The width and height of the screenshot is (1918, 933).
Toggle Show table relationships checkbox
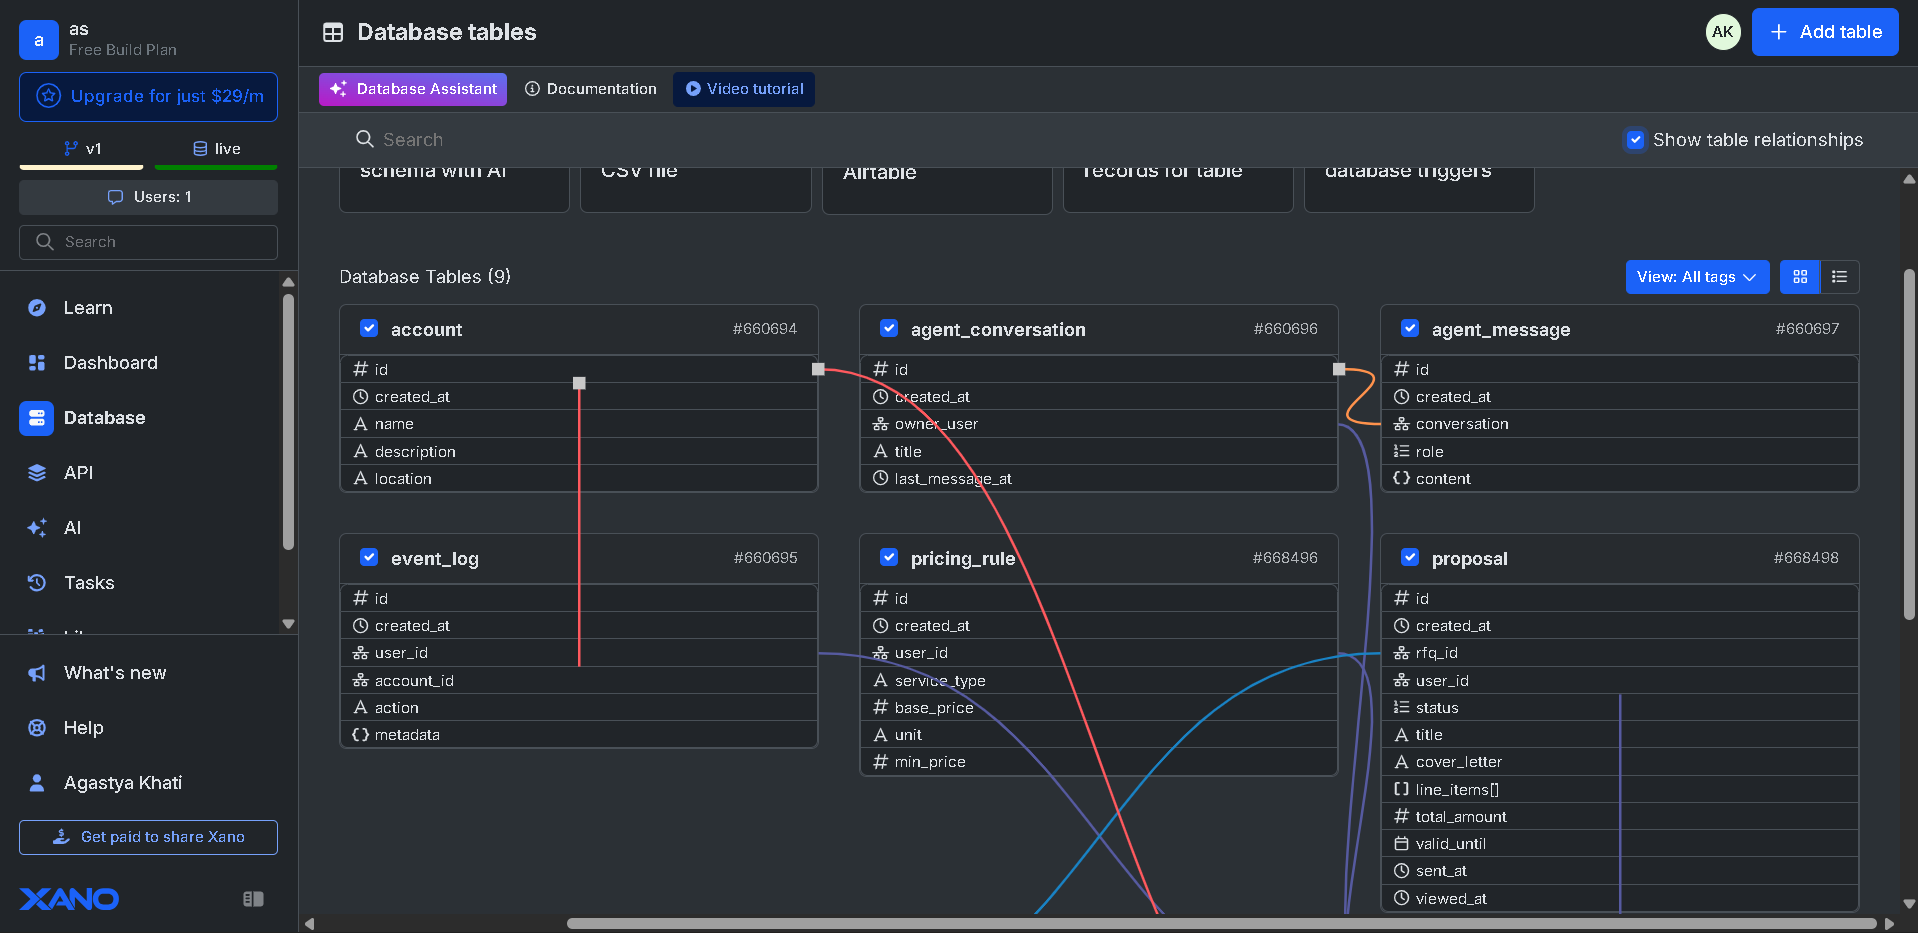pyautogui.click(x=1635, y=140)
